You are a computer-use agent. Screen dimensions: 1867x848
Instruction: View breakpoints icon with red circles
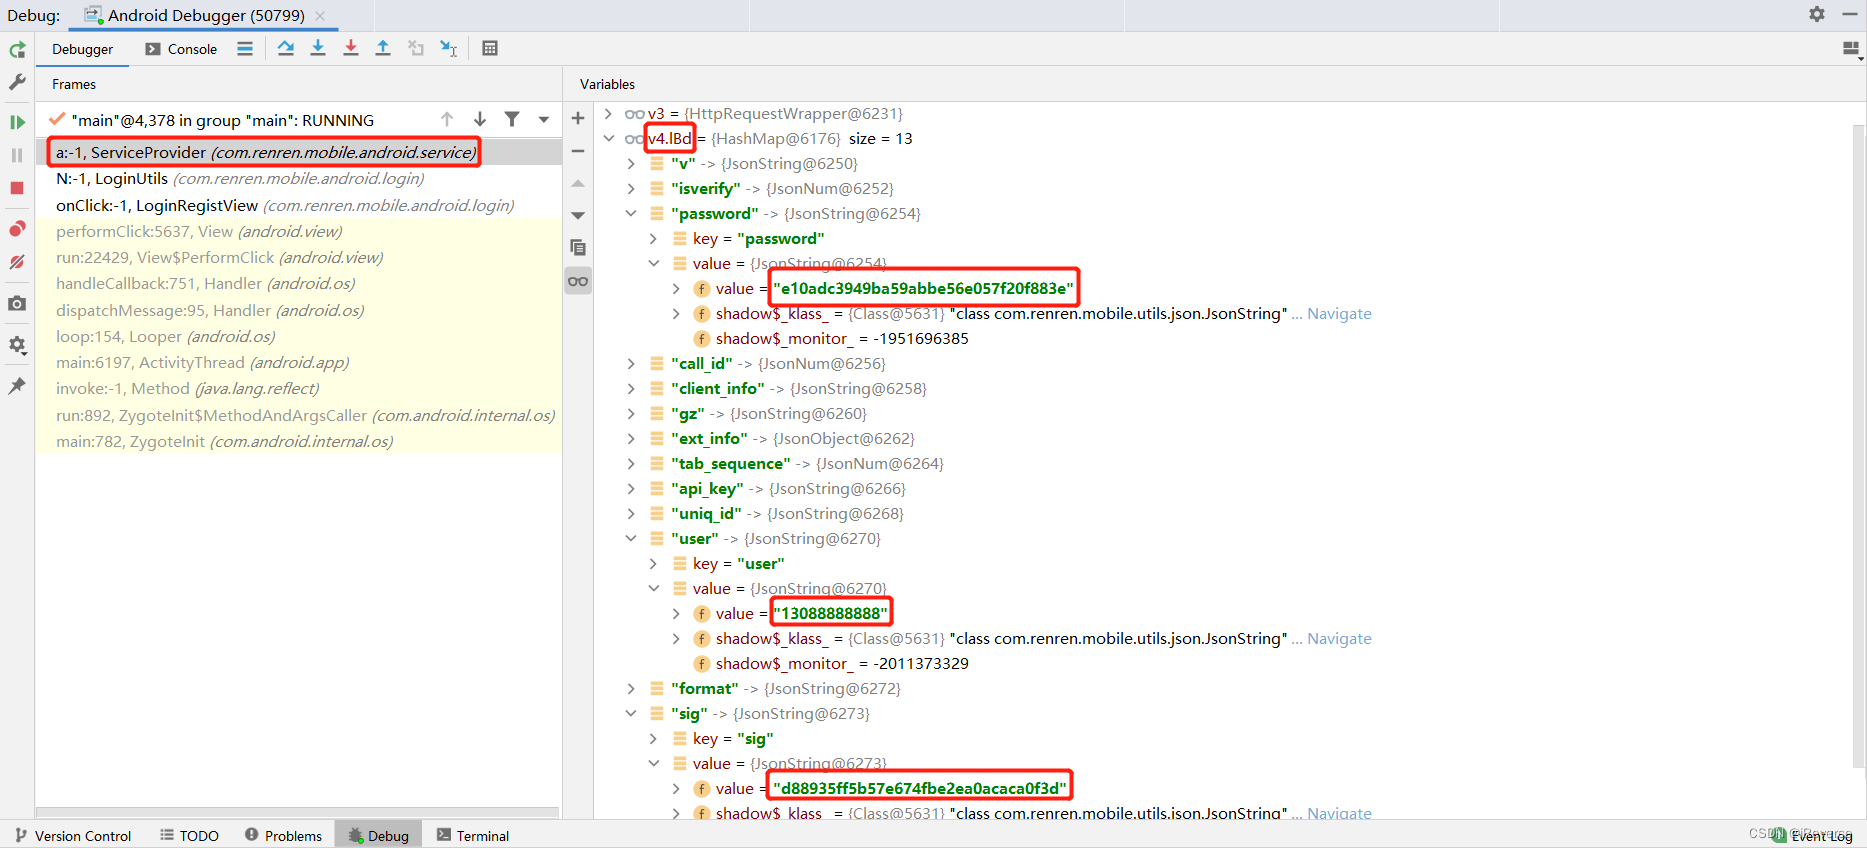[17, 229]
